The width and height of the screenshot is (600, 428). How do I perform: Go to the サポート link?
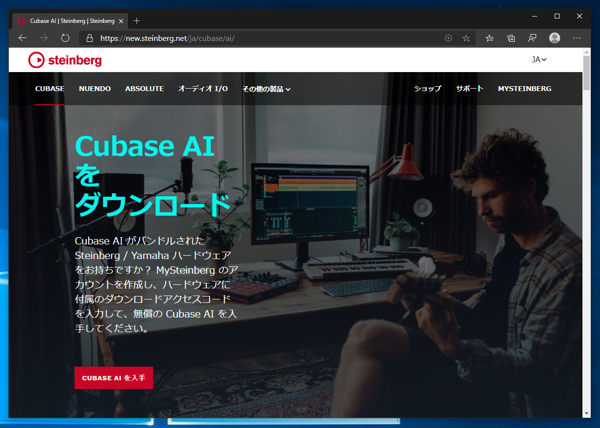(x=470, y=89)
